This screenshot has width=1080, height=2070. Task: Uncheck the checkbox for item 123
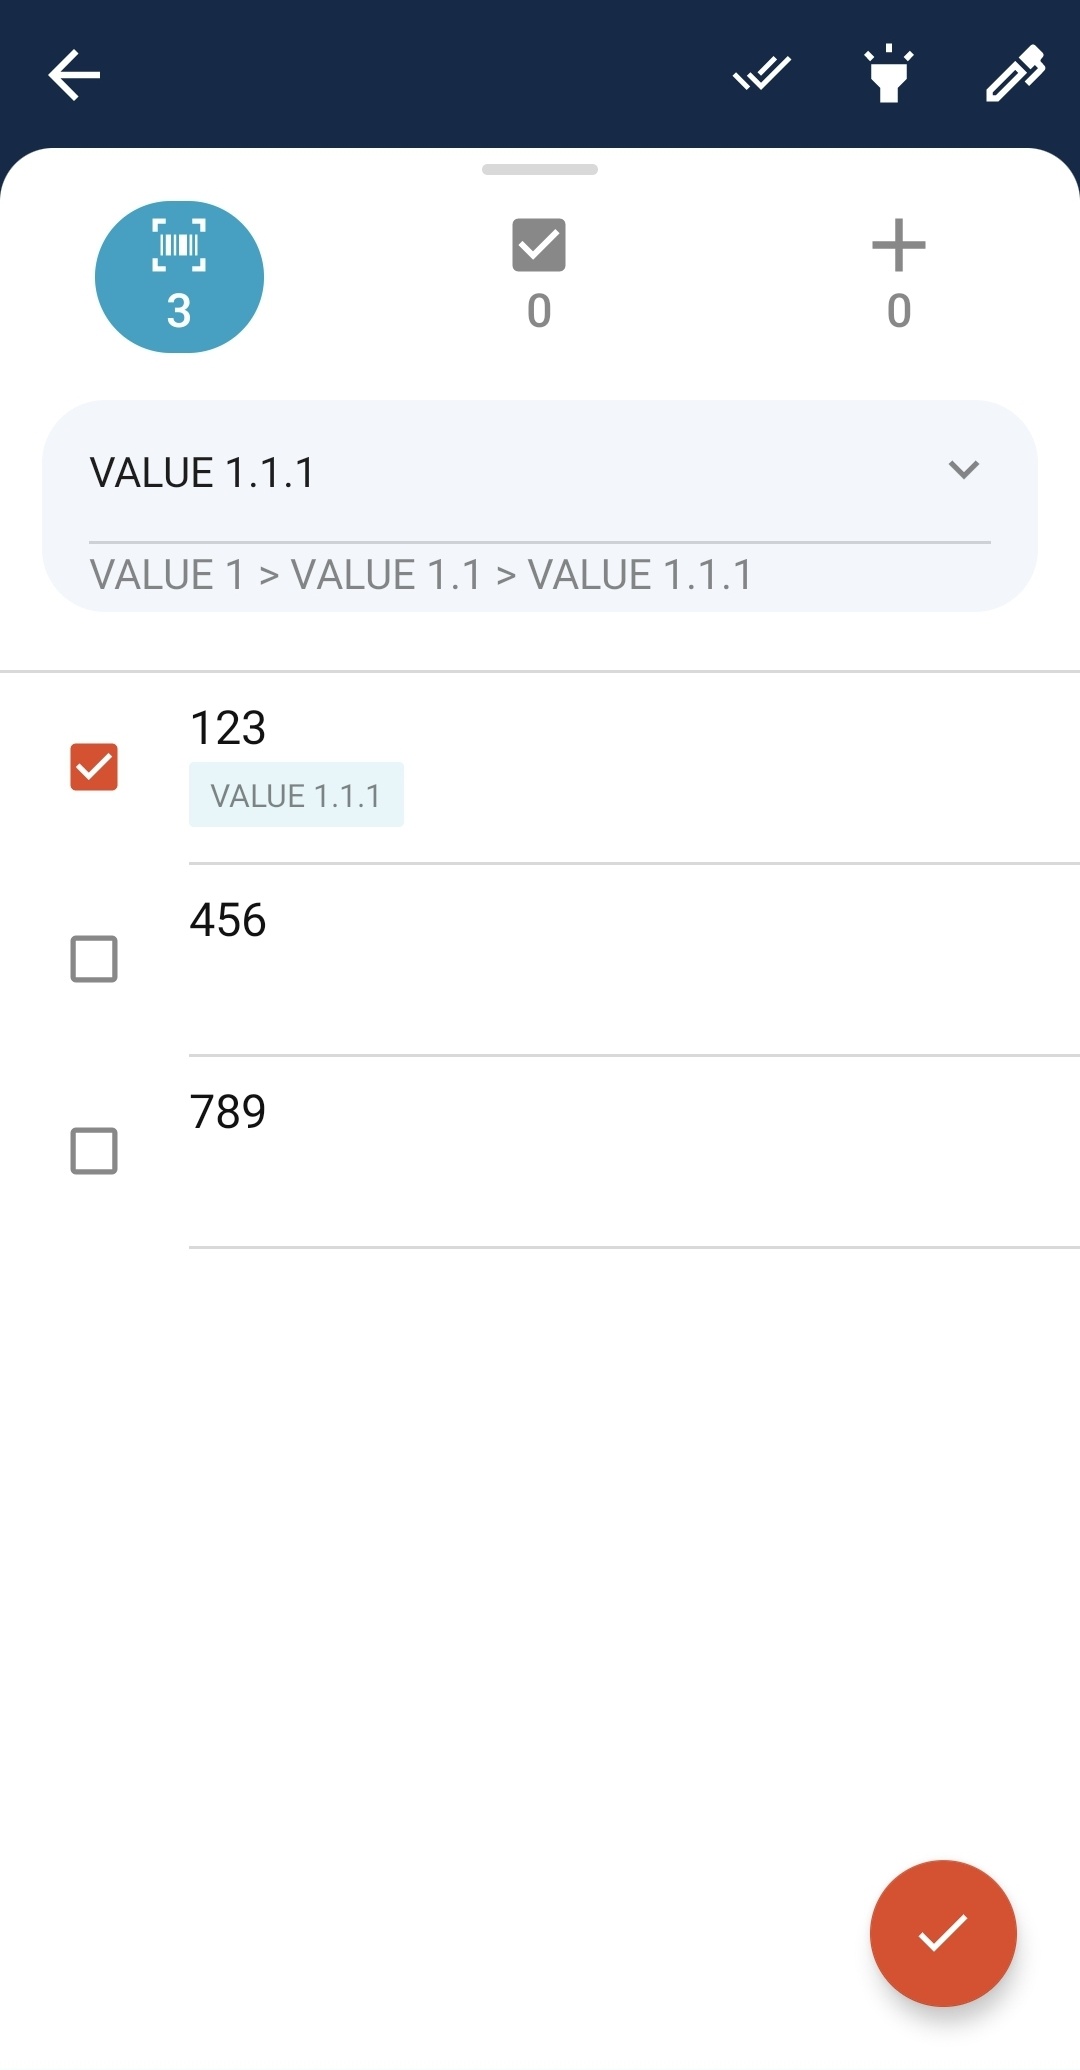point(94,767)
